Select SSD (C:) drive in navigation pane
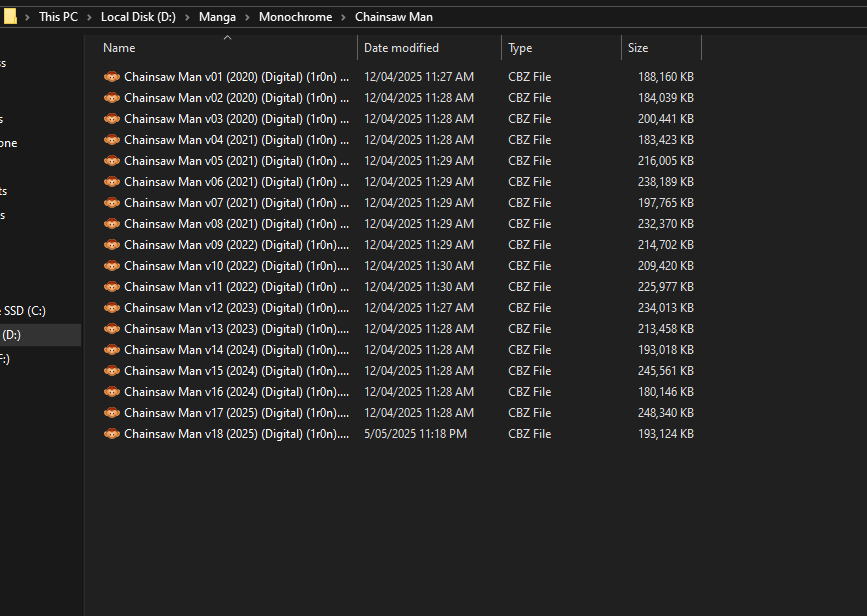867x616 pixels. pyautogui.click(x=23, y=311)
